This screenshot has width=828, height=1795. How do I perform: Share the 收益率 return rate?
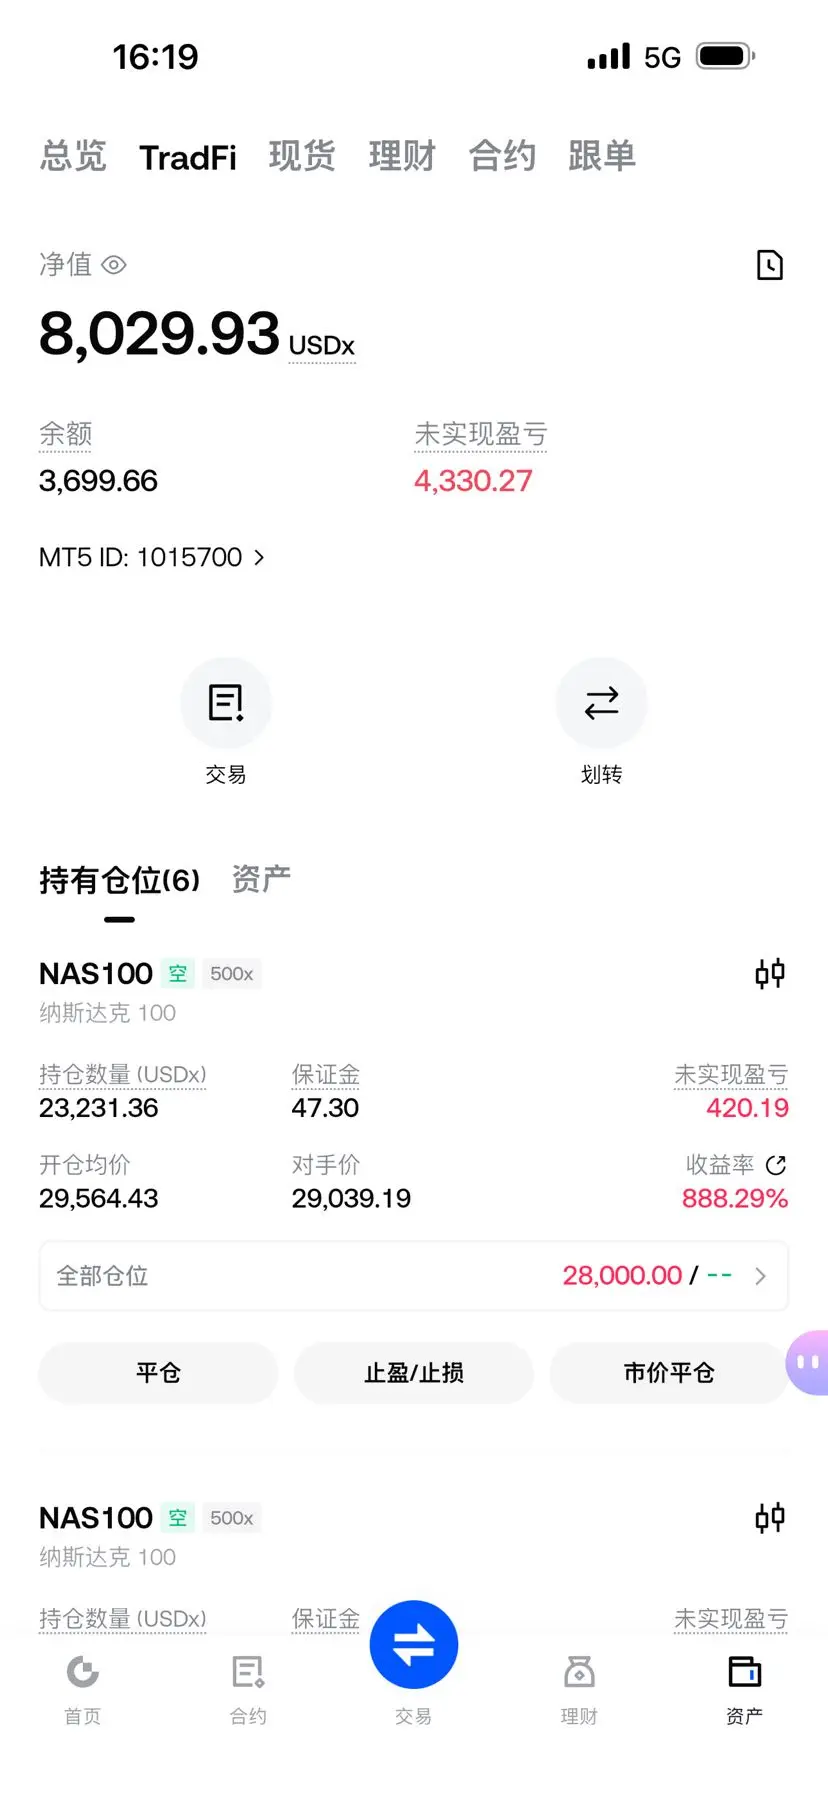(776, 1165)
